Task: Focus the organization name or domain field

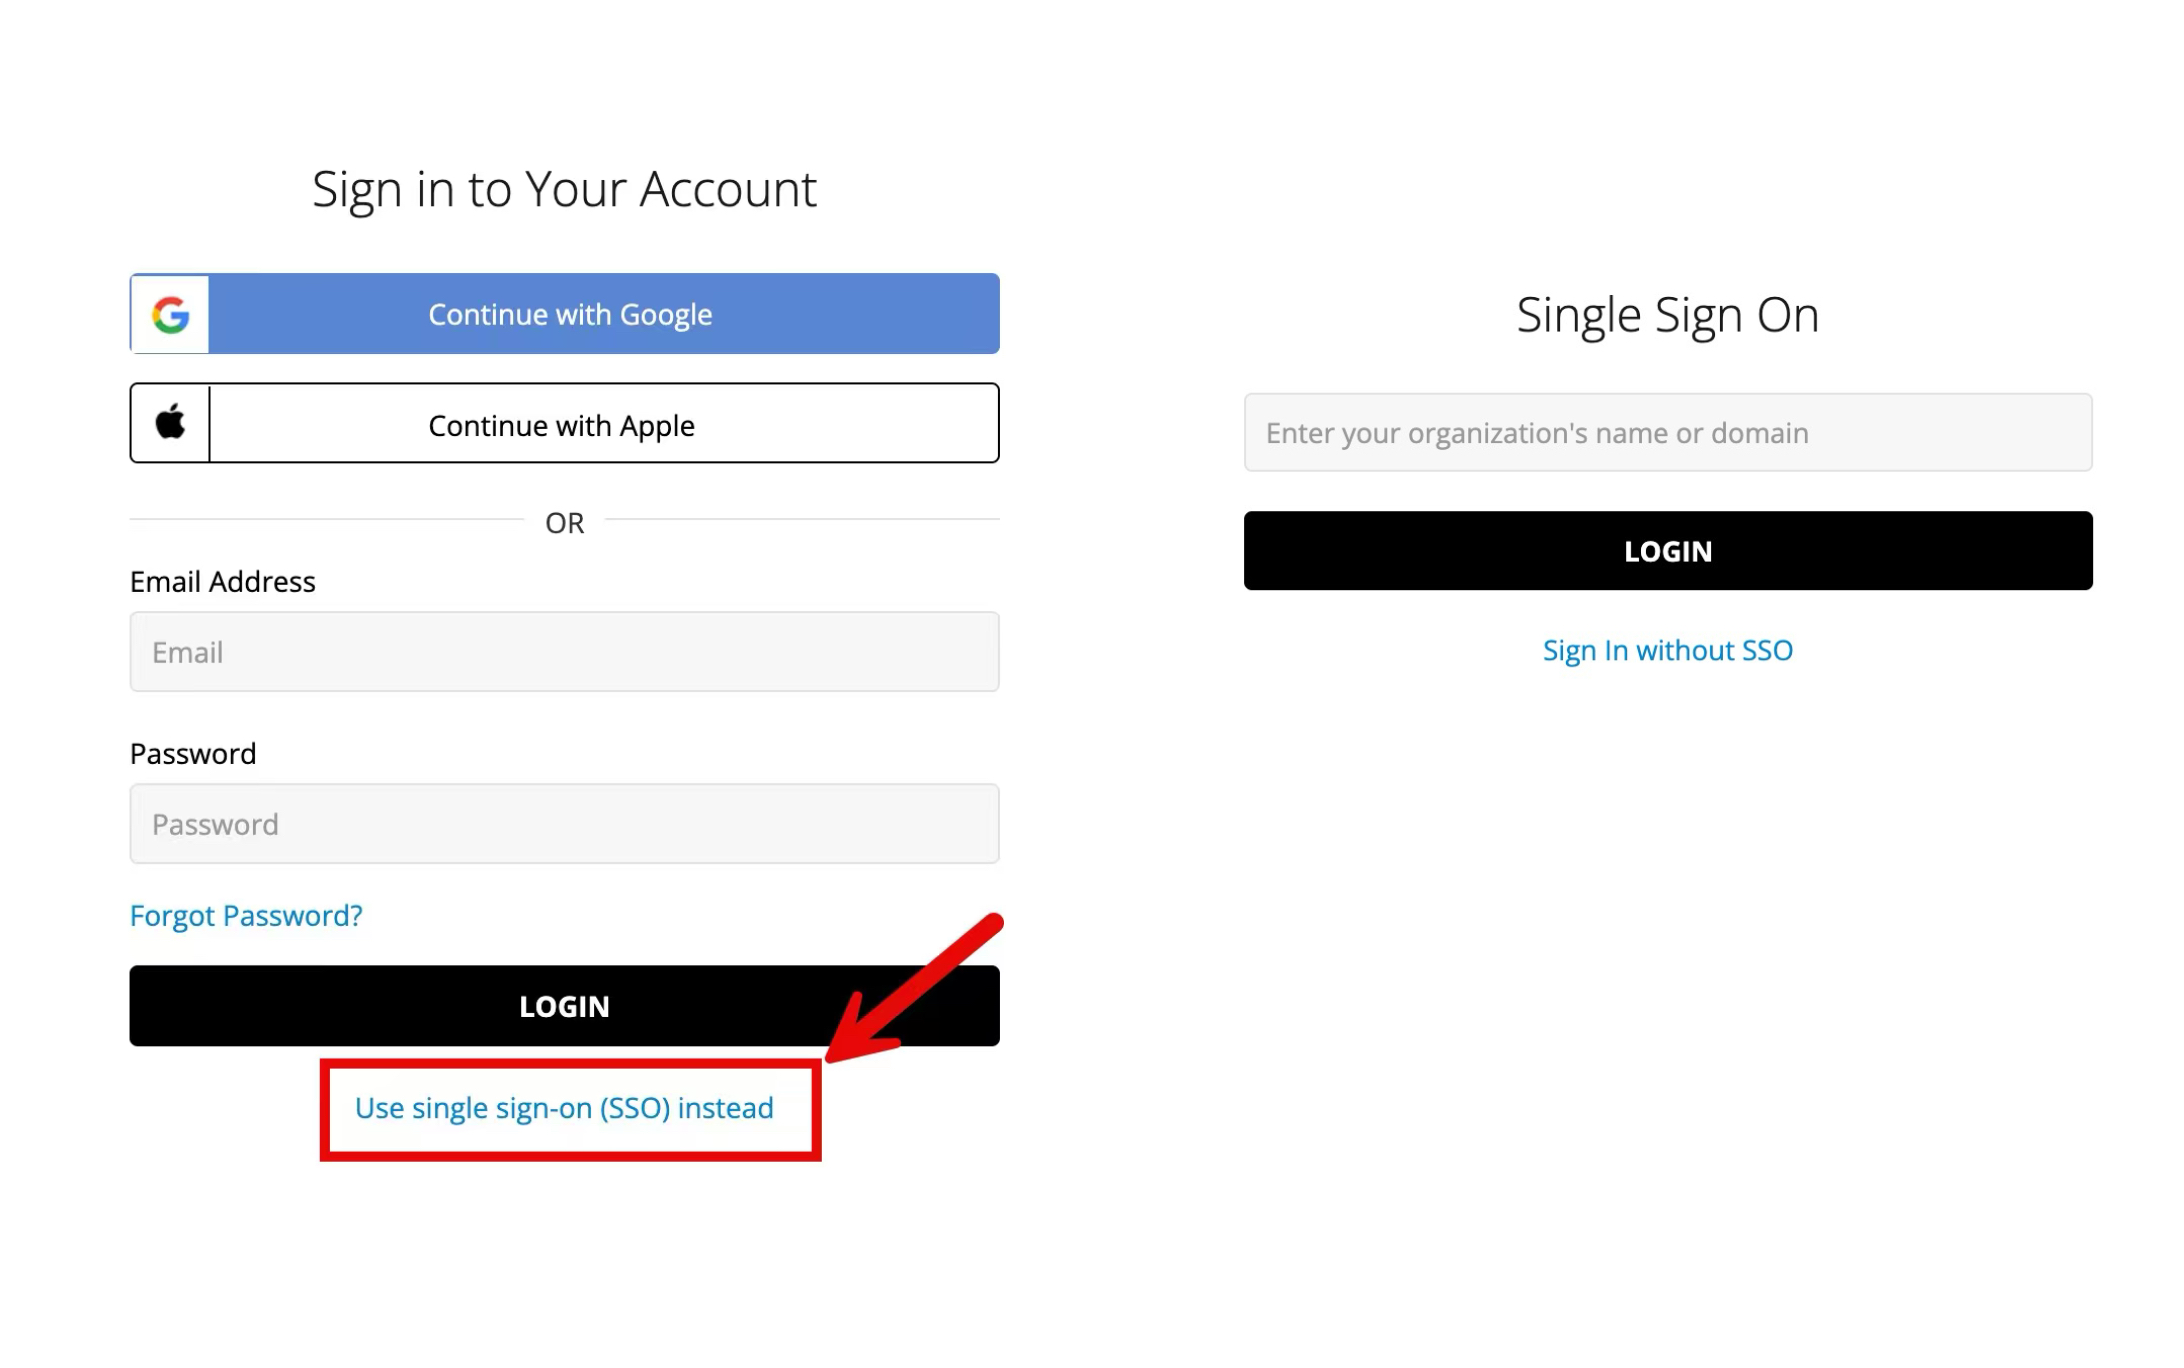Action: click(x=1668, y=432)
